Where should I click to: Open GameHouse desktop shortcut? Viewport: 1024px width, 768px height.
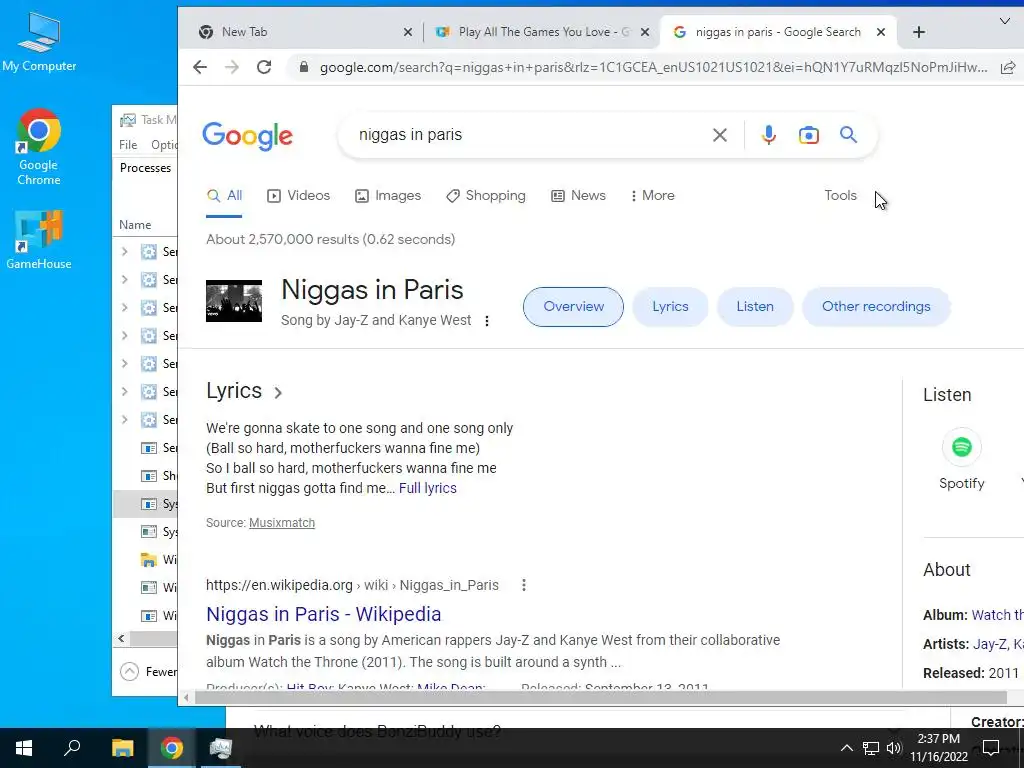pyautogui.click(x=39, y=240)
